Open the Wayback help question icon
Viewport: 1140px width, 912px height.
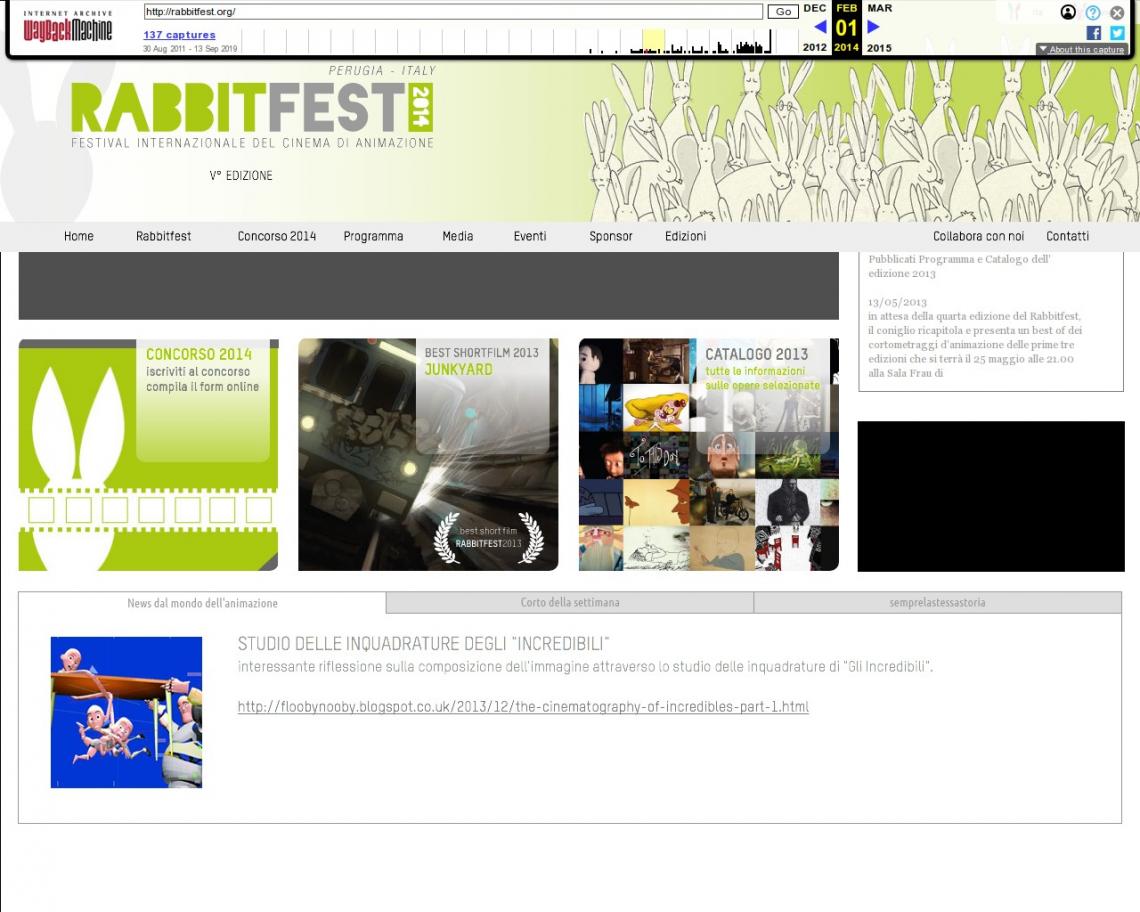tap(1093, 12)
